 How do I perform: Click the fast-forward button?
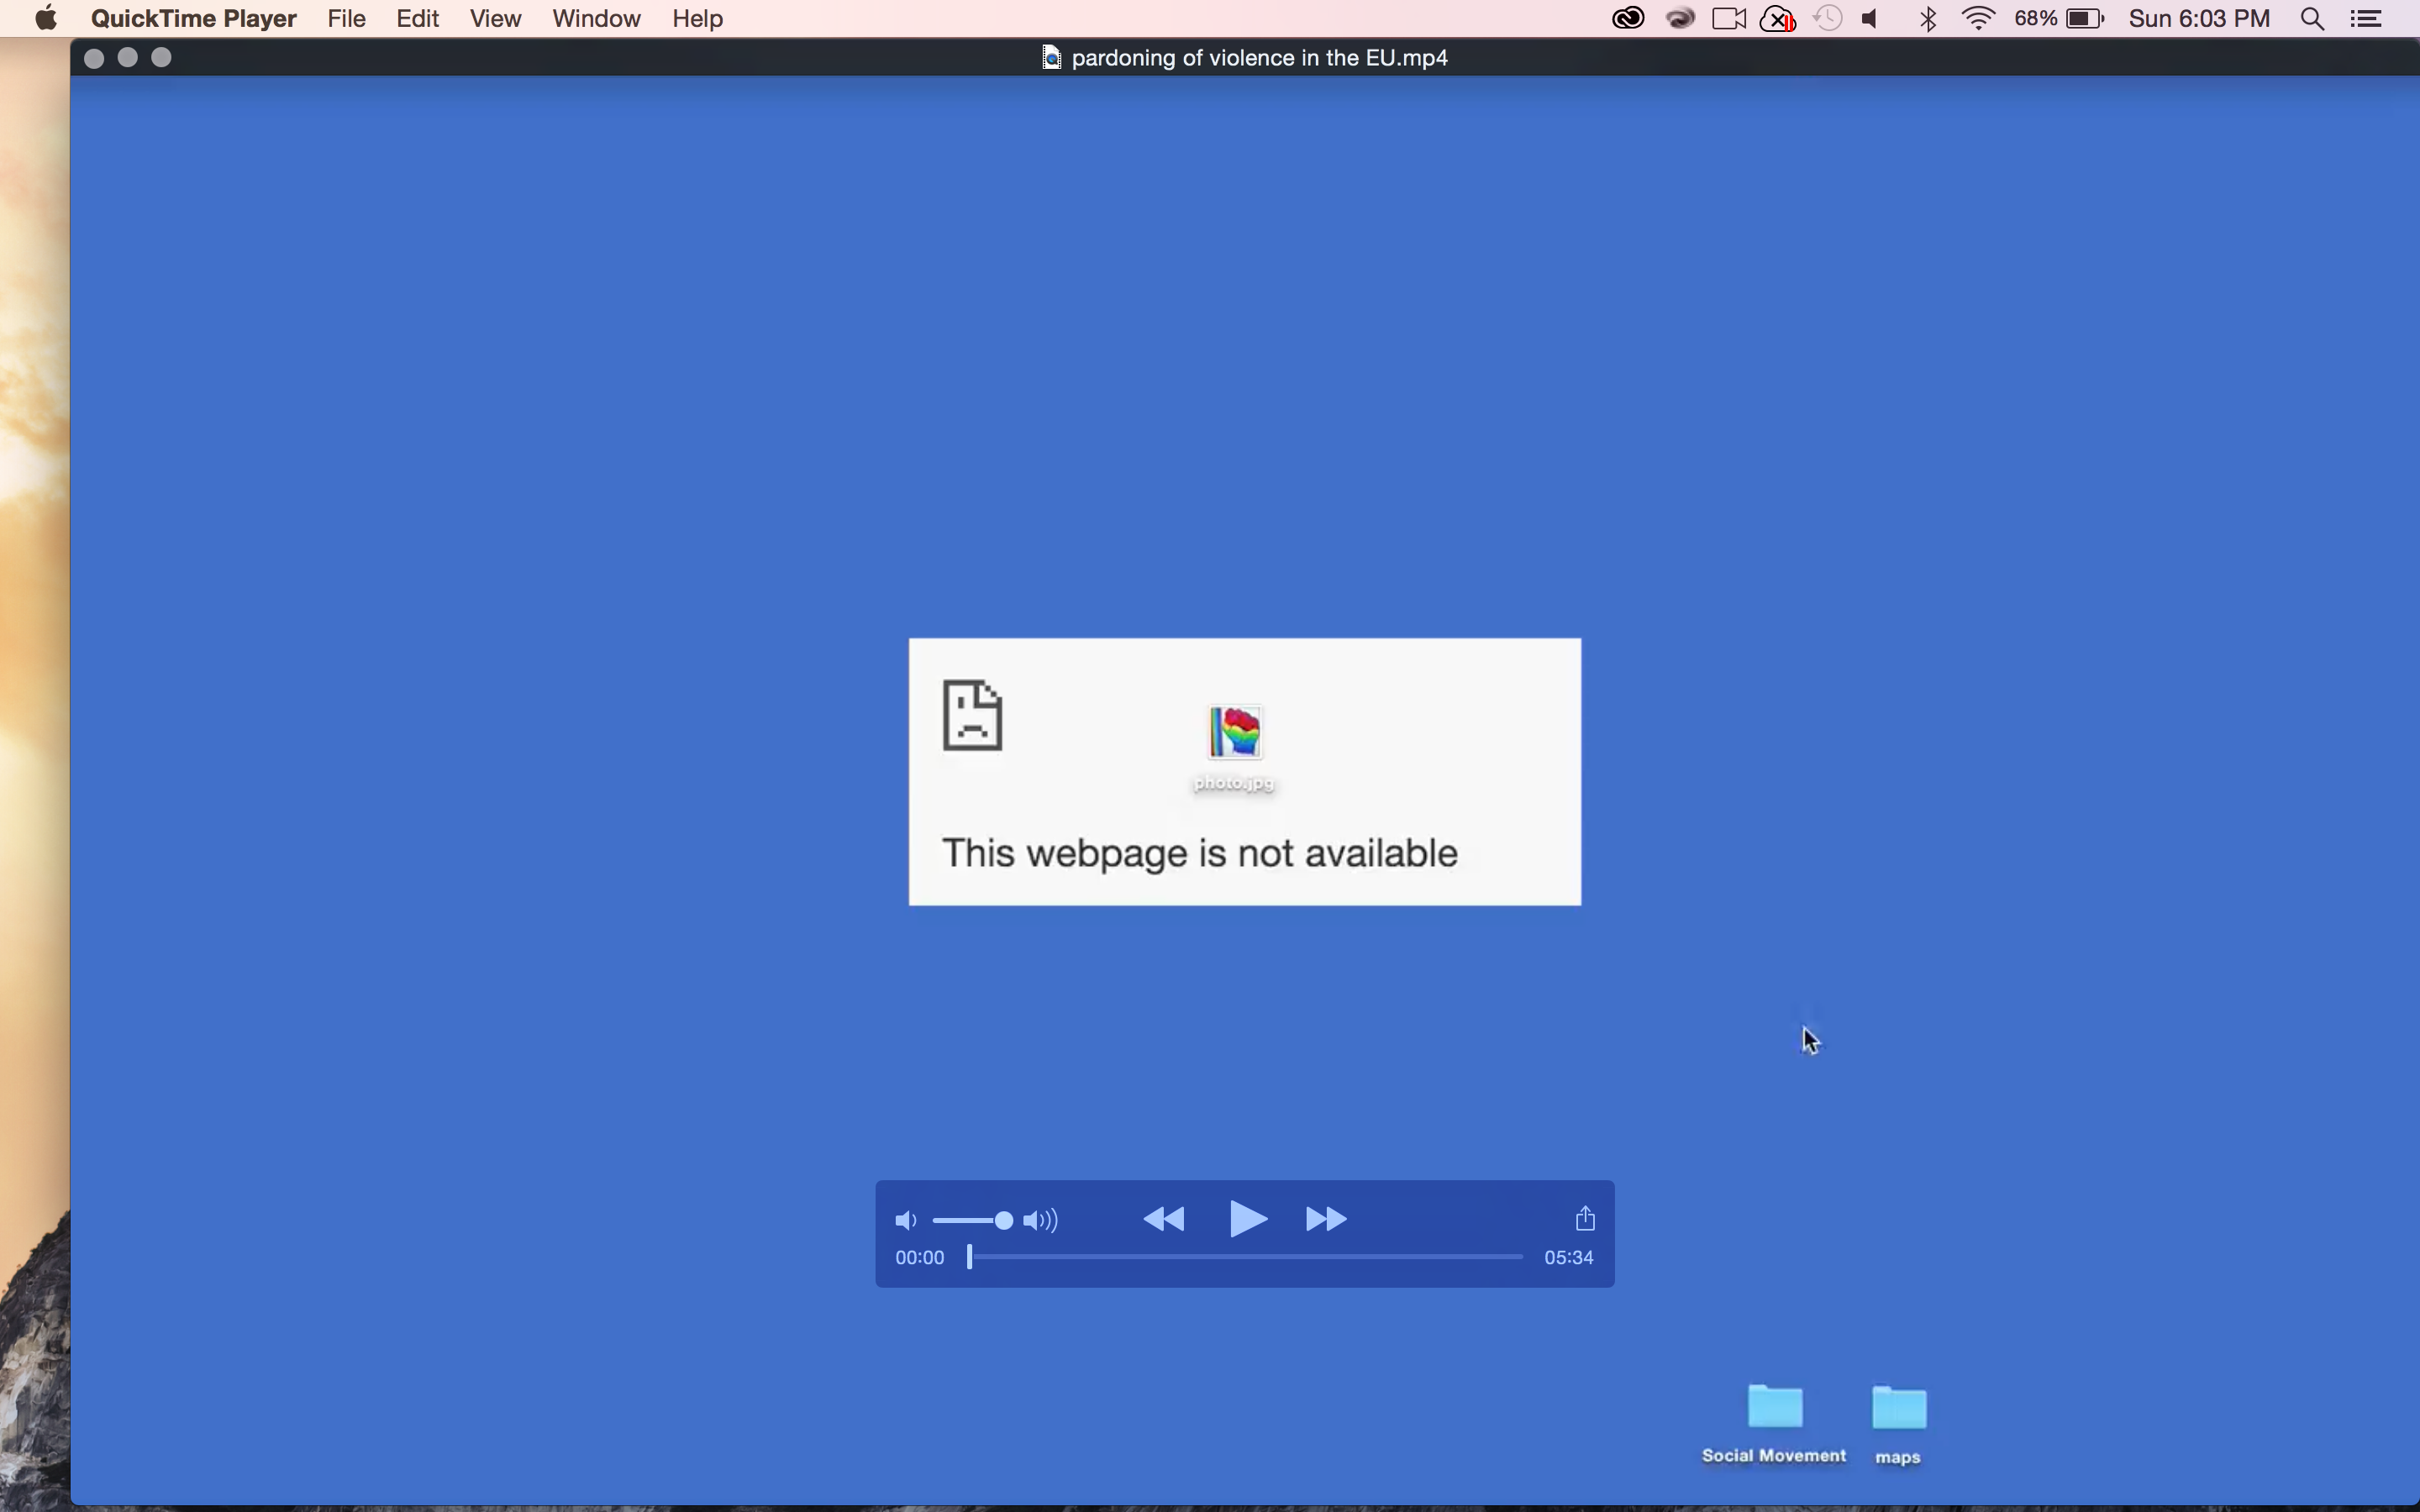click(x=1326, y=1219)
